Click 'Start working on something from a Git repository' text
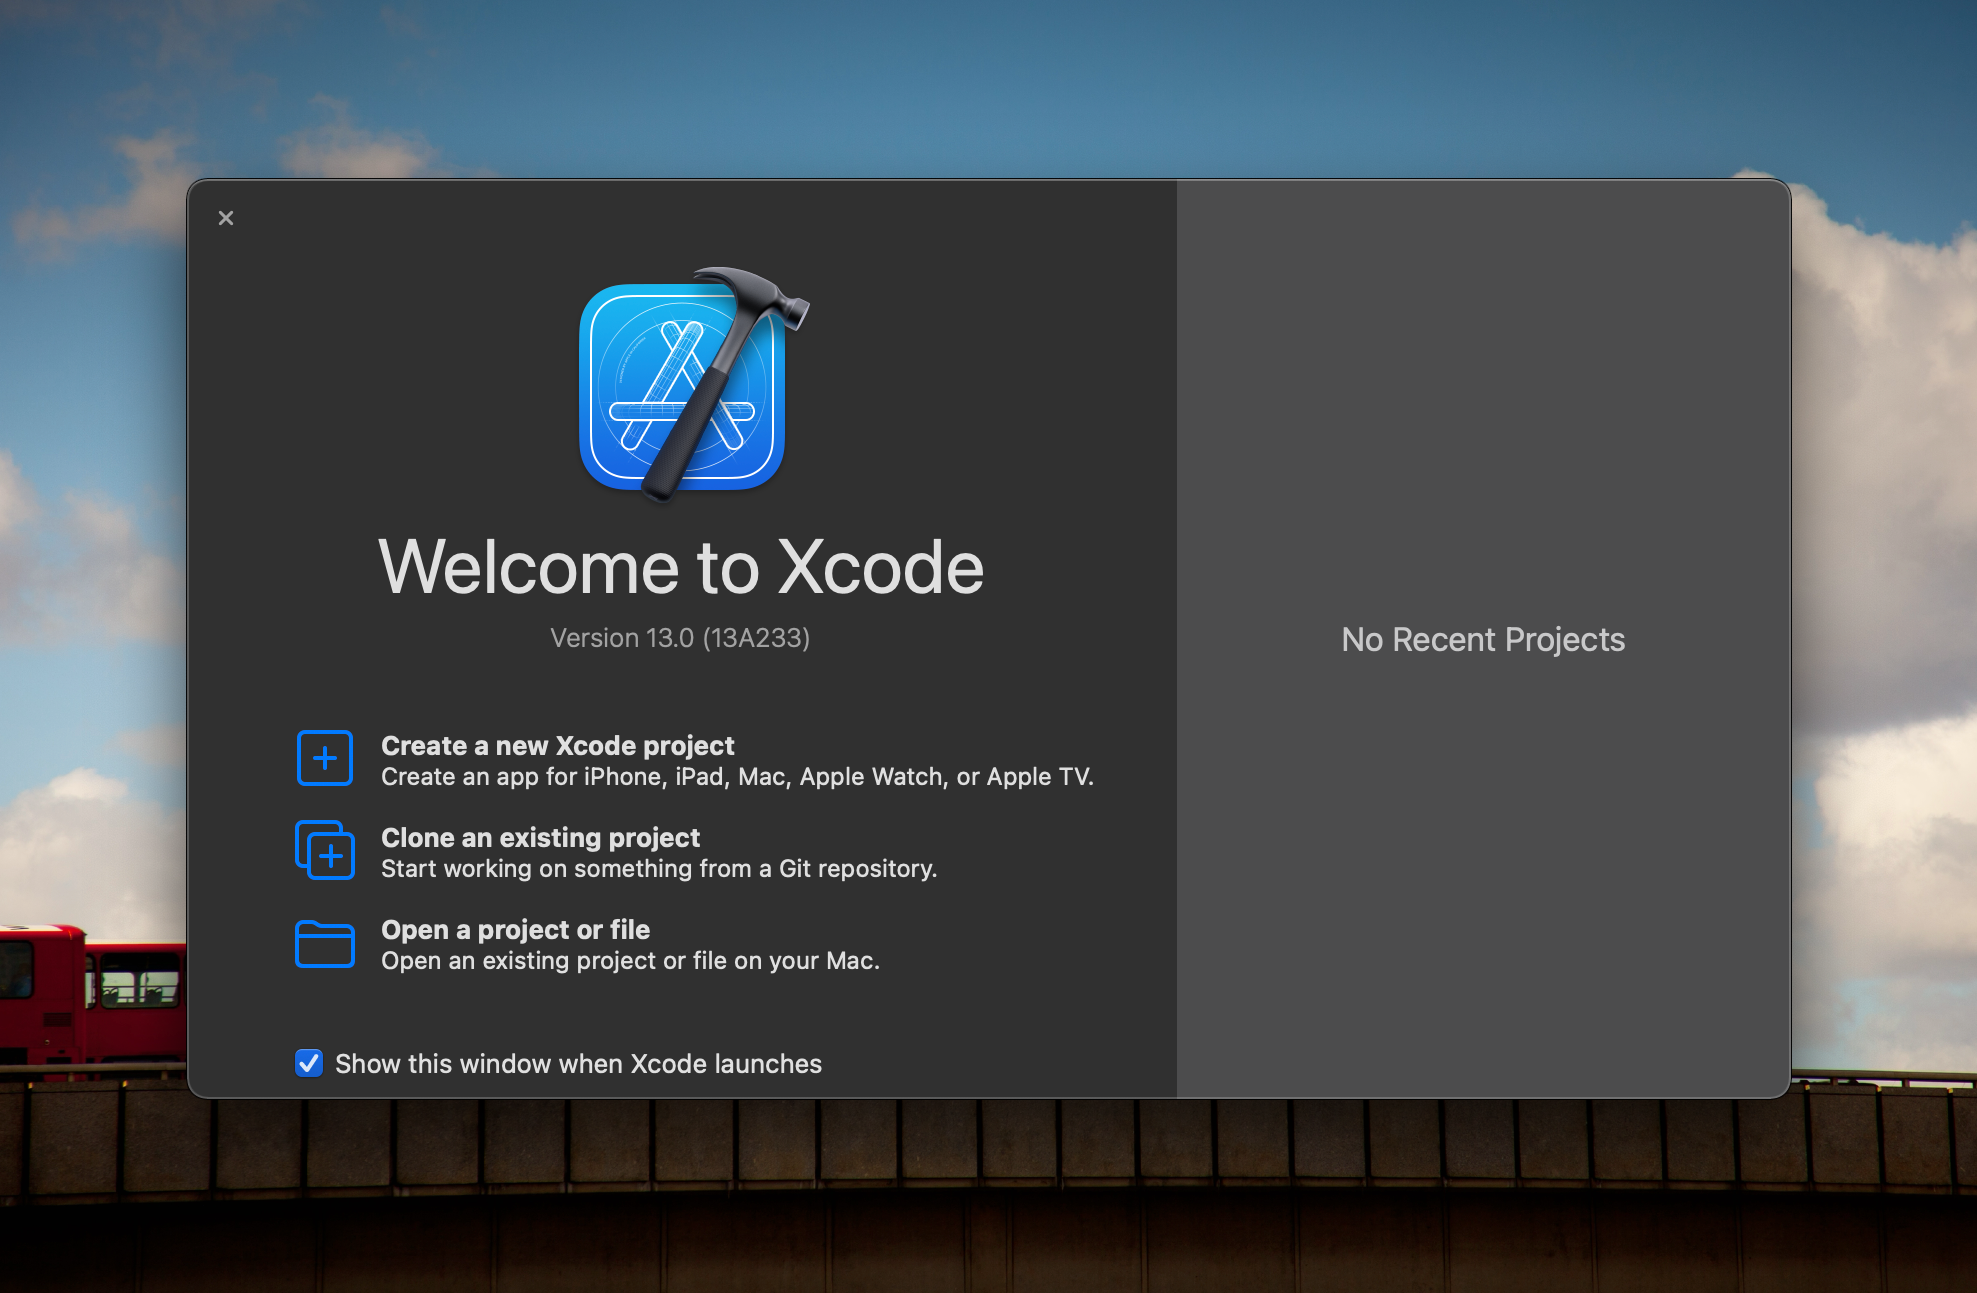 coord(658,869)
